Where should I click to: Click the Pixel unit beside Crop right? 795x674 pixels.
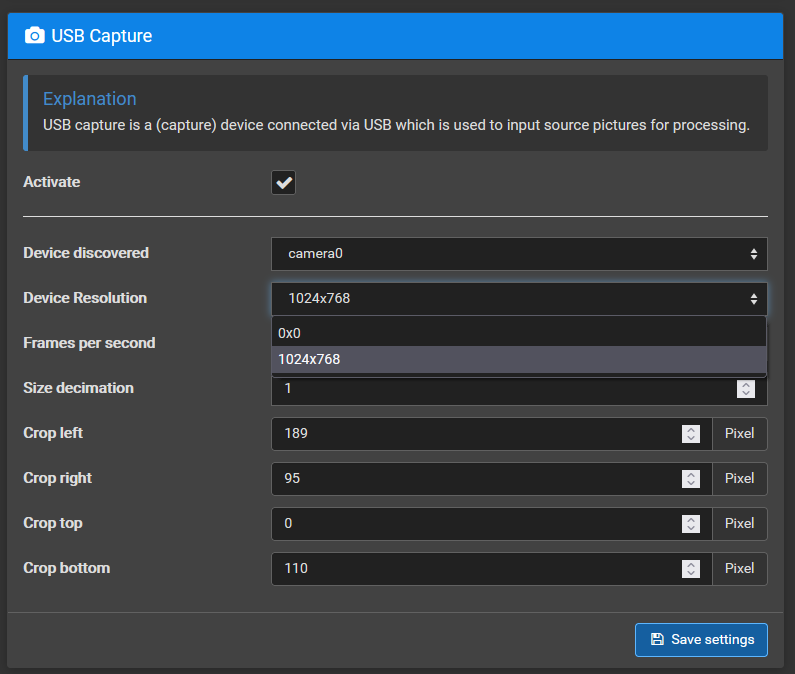(x=739, y=479)
